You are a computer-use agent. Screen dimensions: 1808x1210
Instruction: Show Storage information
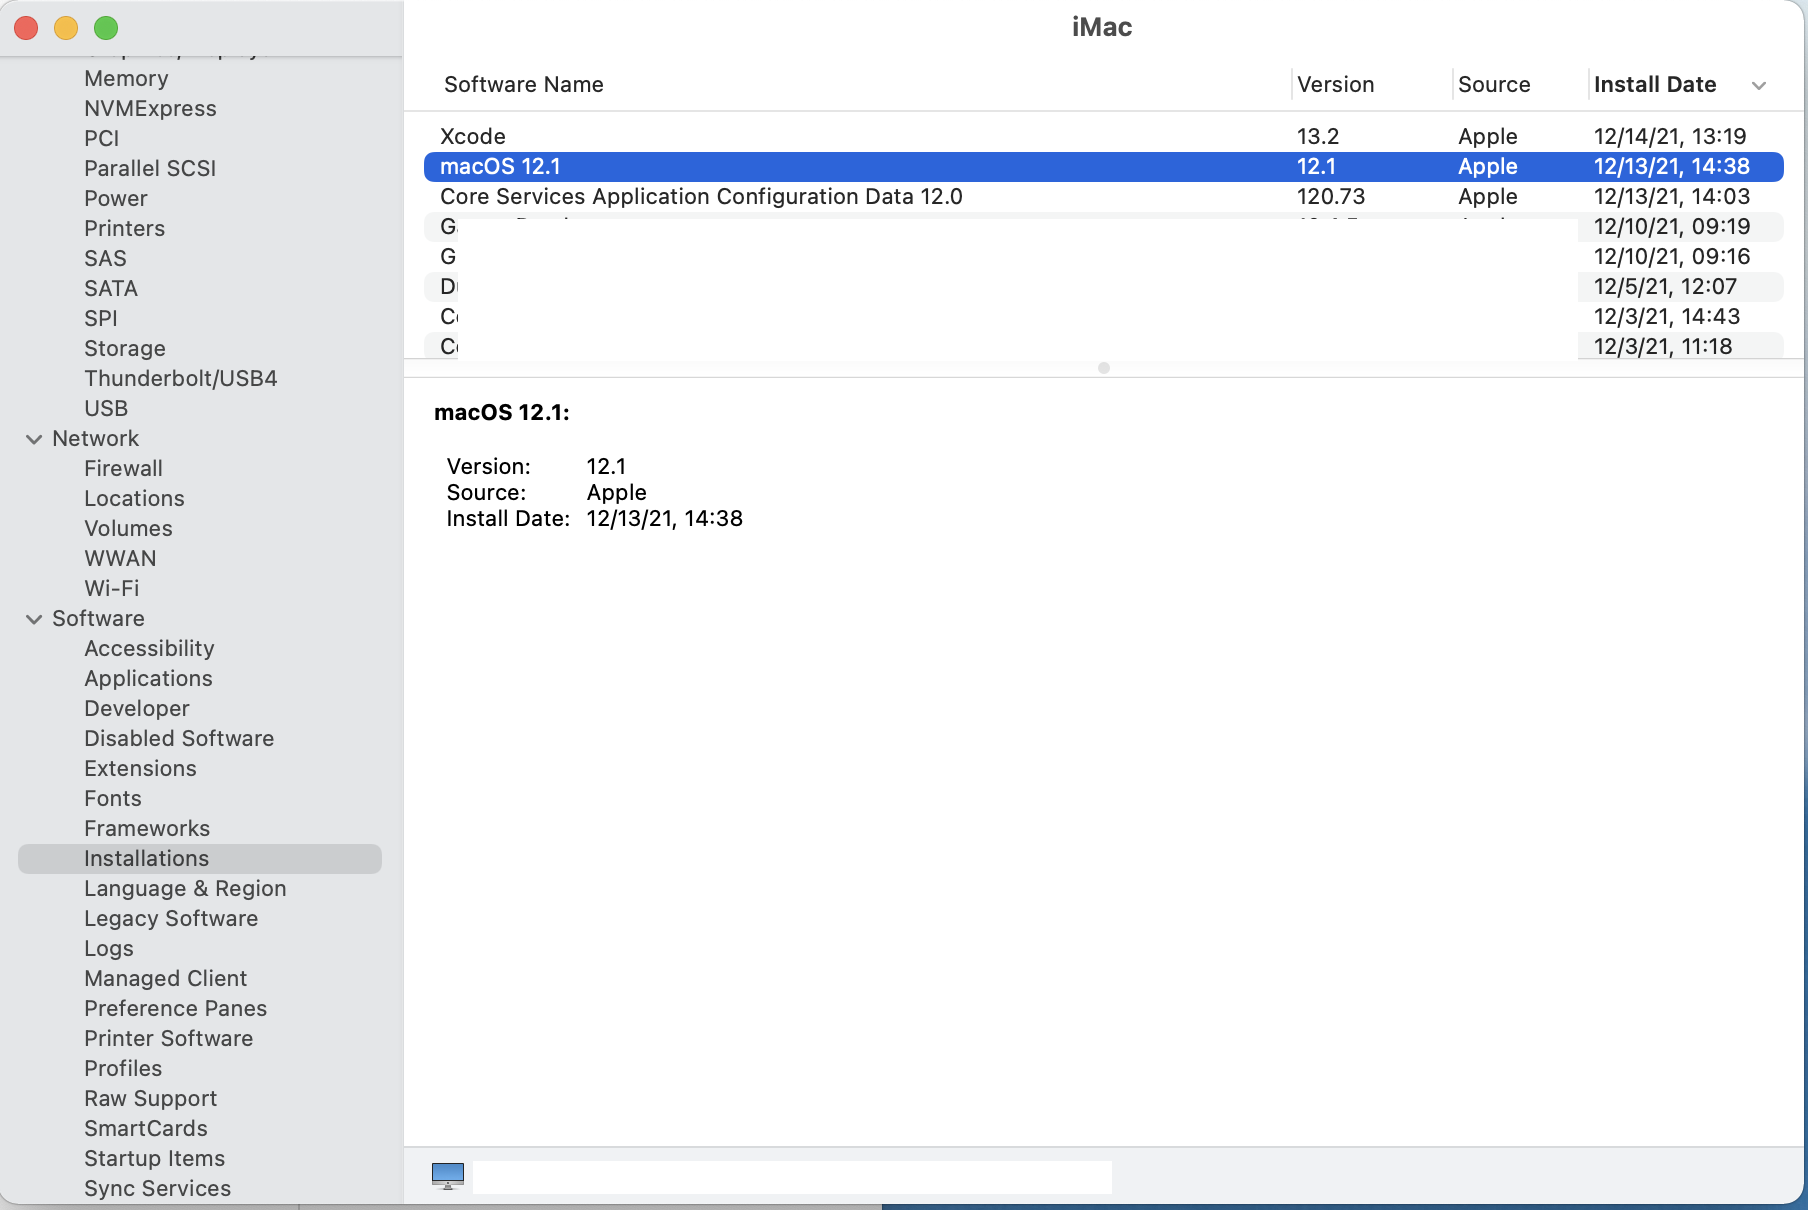(x=125, y=349)
